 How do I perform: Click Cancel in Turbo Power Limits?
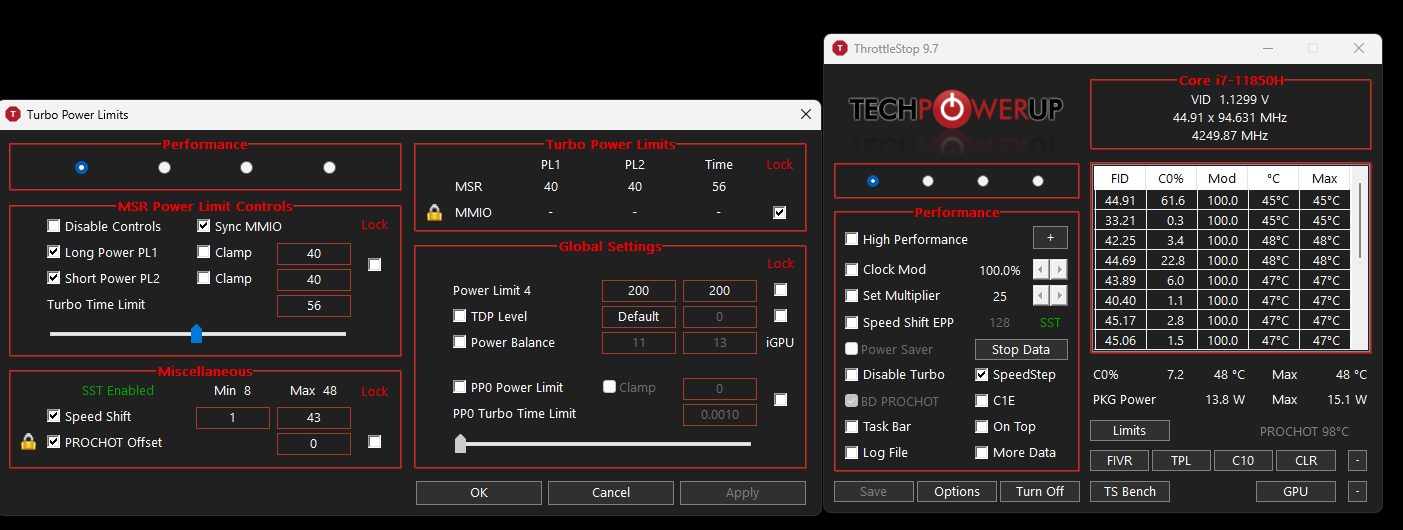coord(611,492)
